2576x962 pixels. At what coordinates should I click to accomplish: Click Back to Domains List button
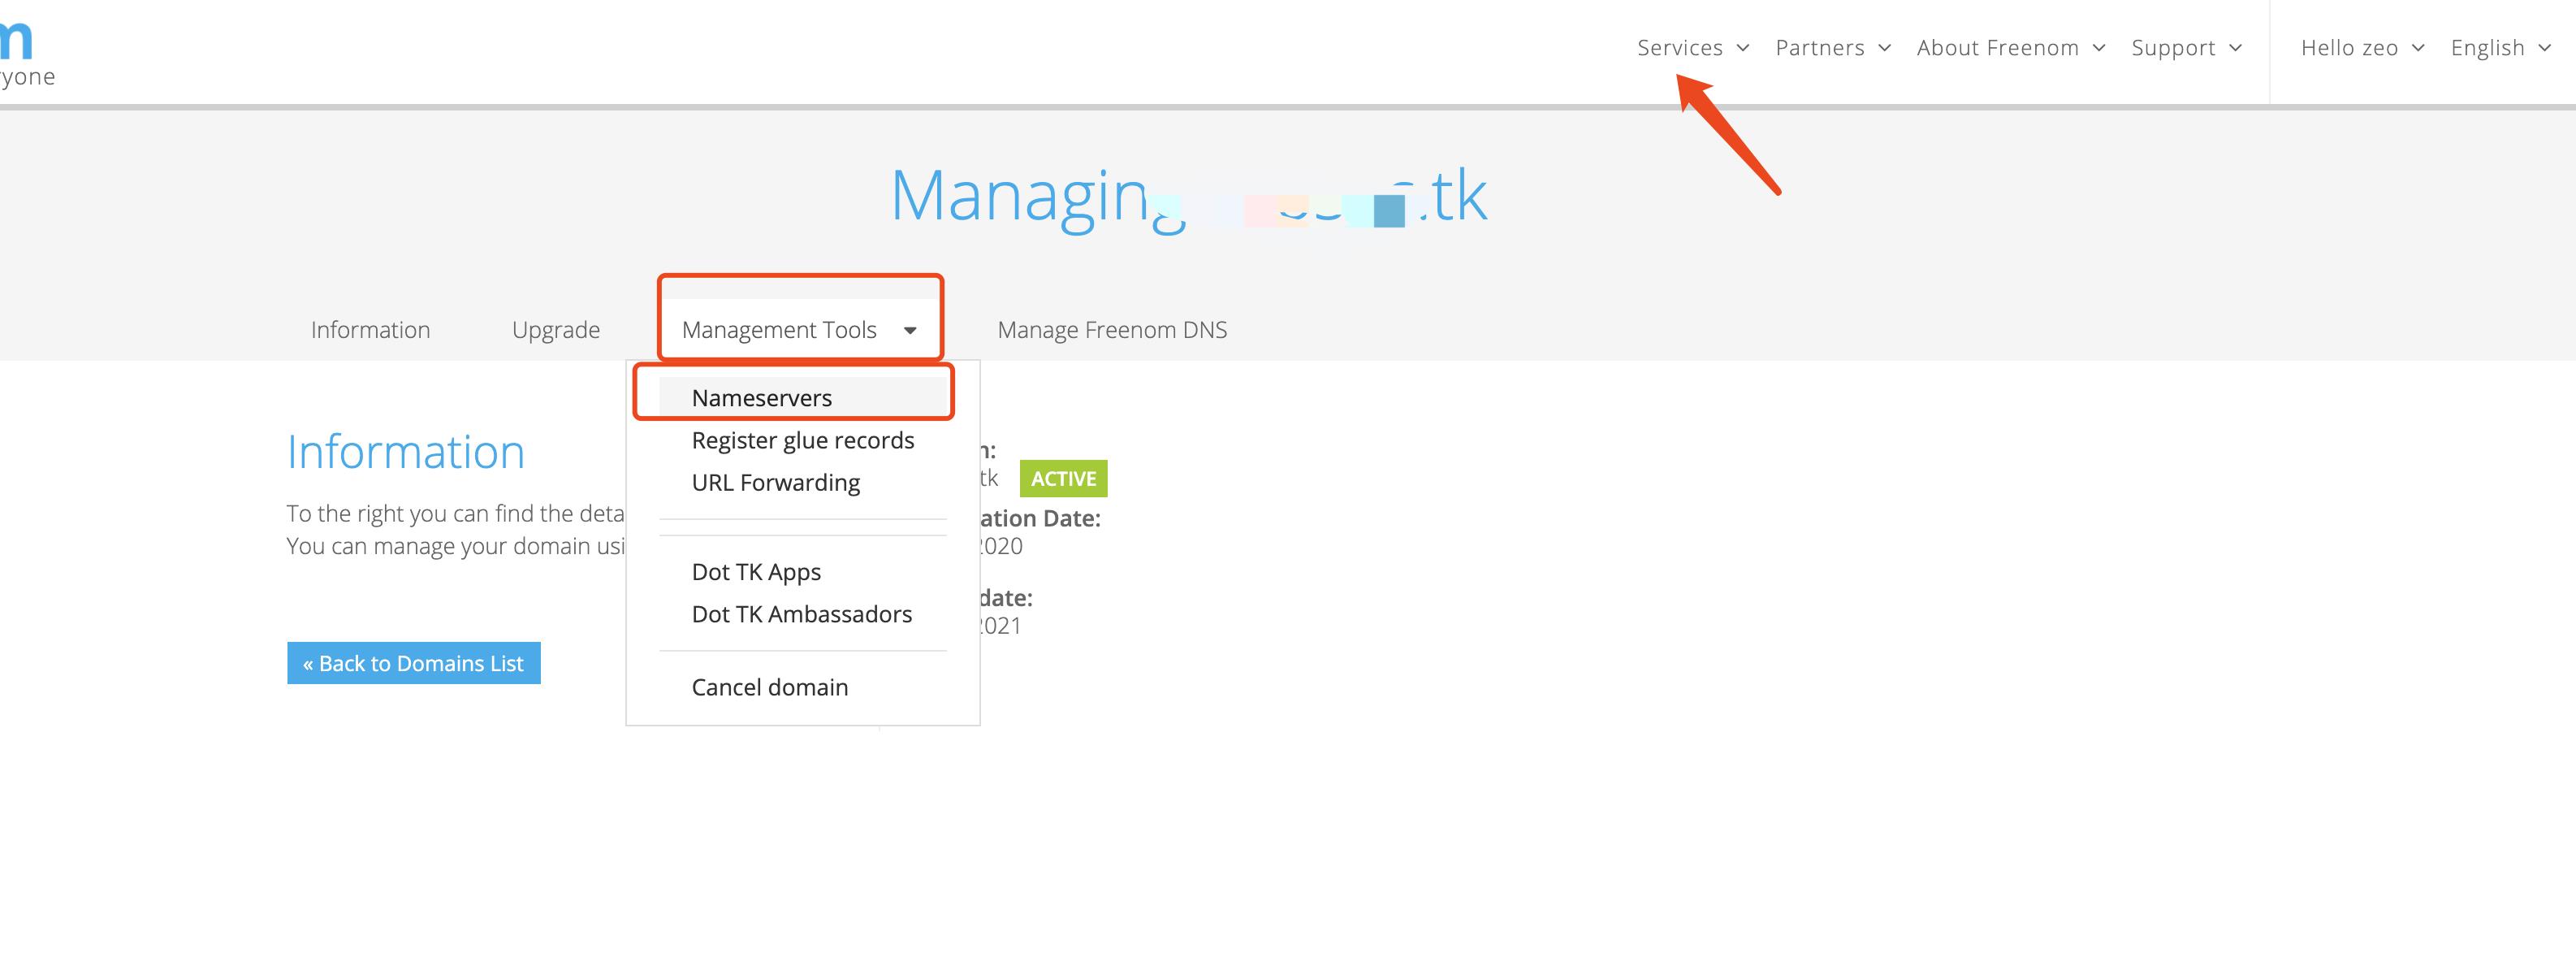point(414,663)
